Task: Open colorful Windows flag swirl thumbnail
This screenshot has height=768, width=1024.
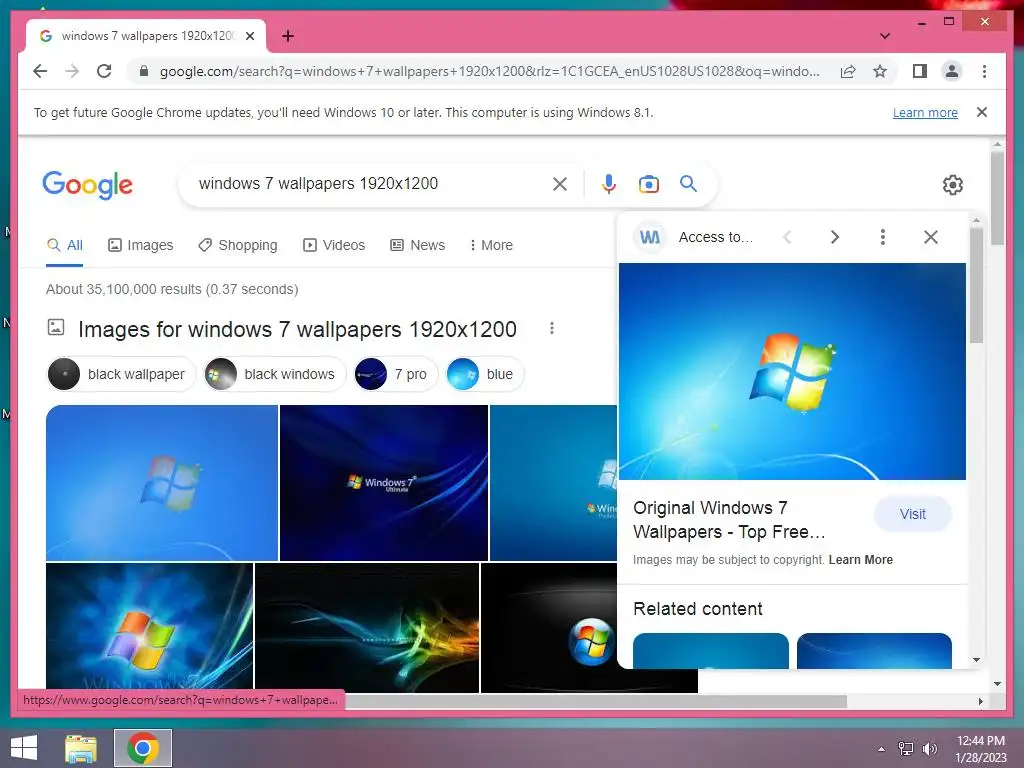Action: [x=150, y=627]
